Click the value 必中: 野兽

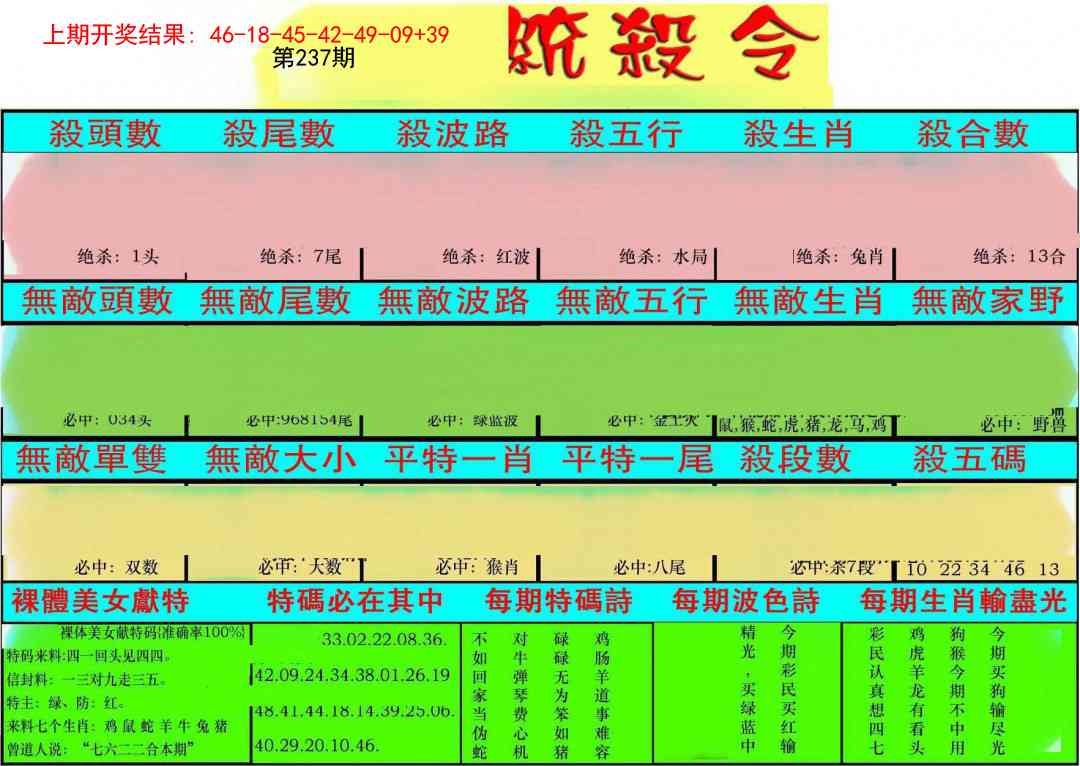click(x=1024, y=424)
